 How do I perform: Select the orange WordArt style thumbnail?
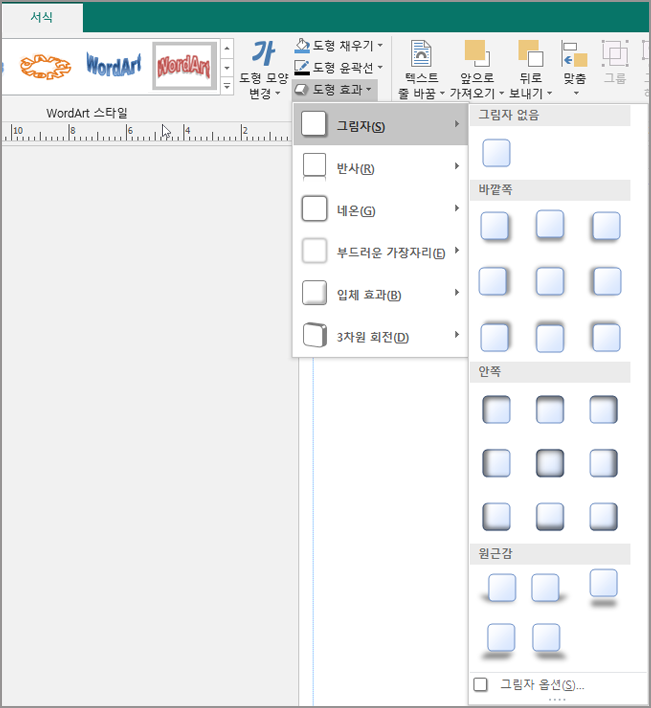[46, 66]
